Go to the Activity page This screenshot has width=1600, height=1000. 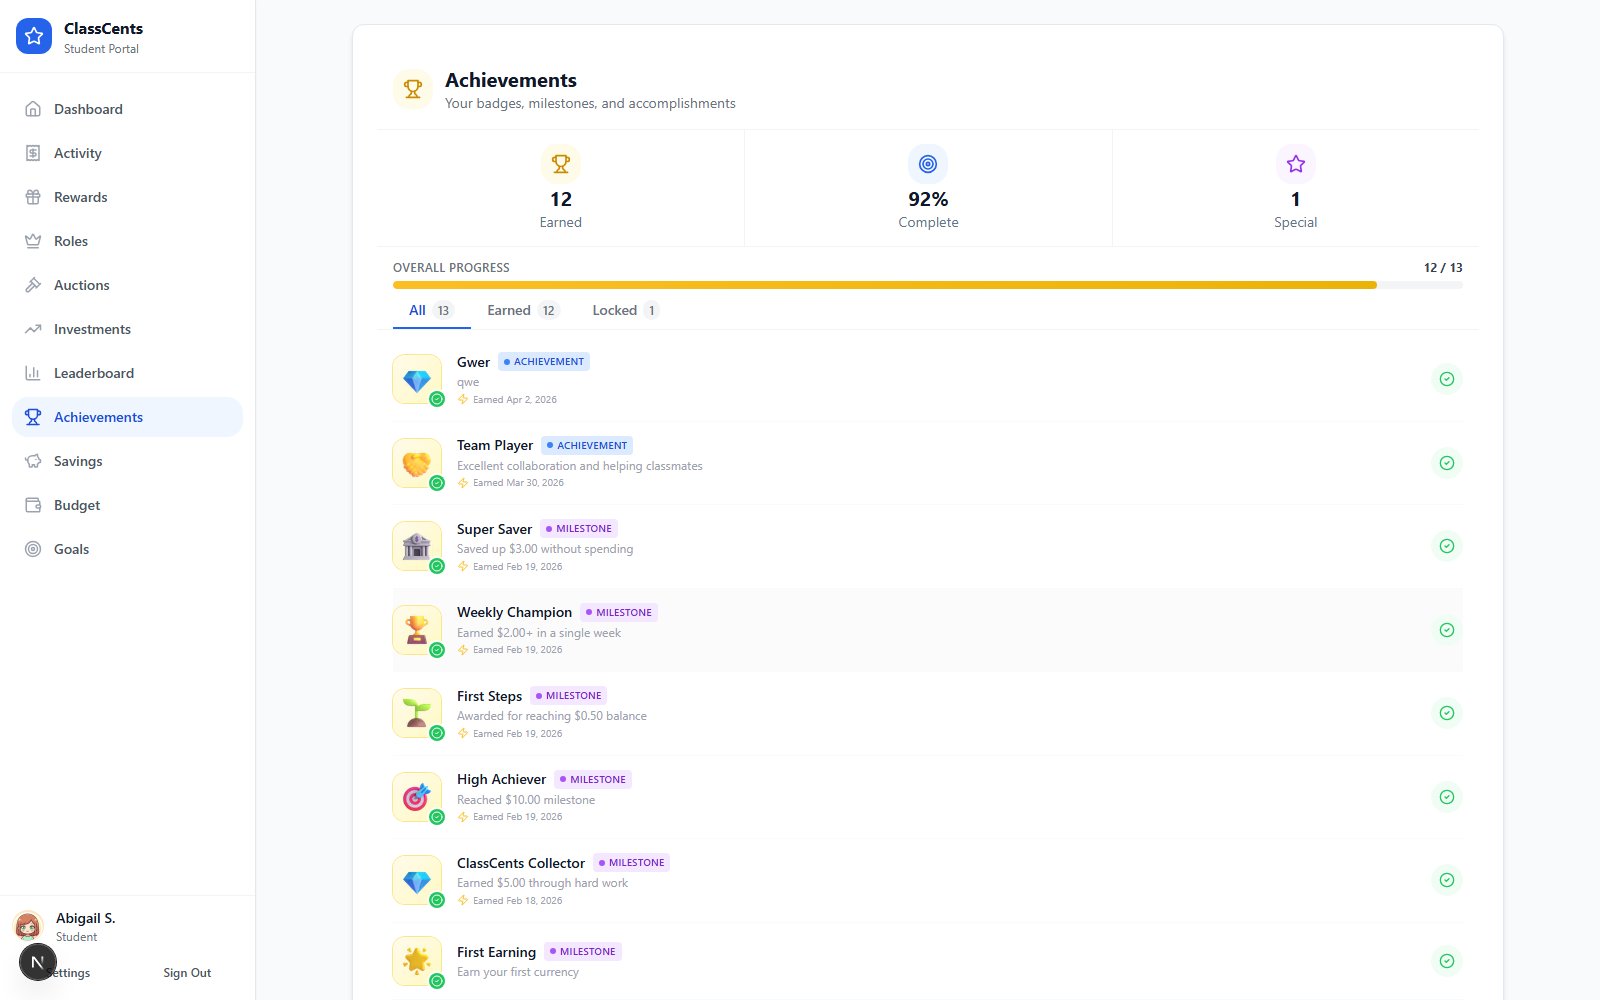pos(127,153)
